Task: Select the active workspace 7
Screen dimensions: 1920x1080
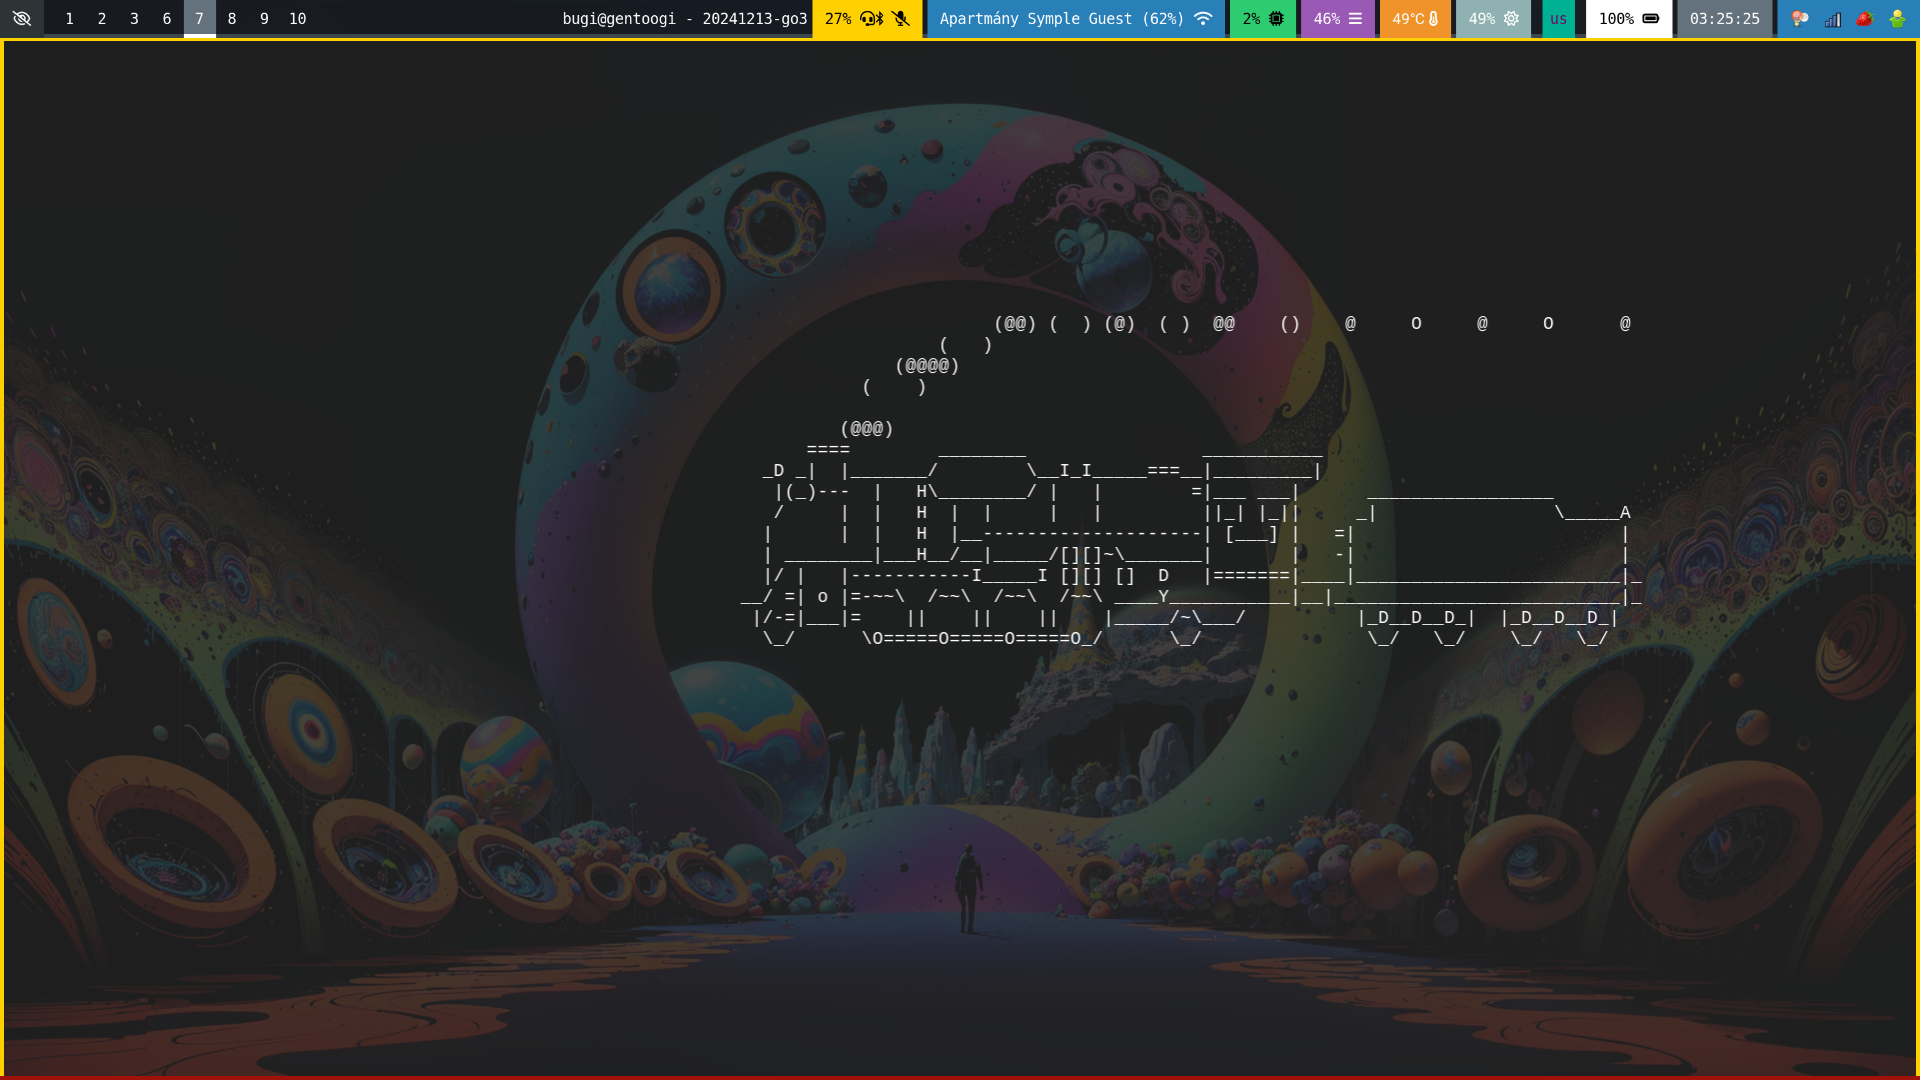Action: pos(199,18)
